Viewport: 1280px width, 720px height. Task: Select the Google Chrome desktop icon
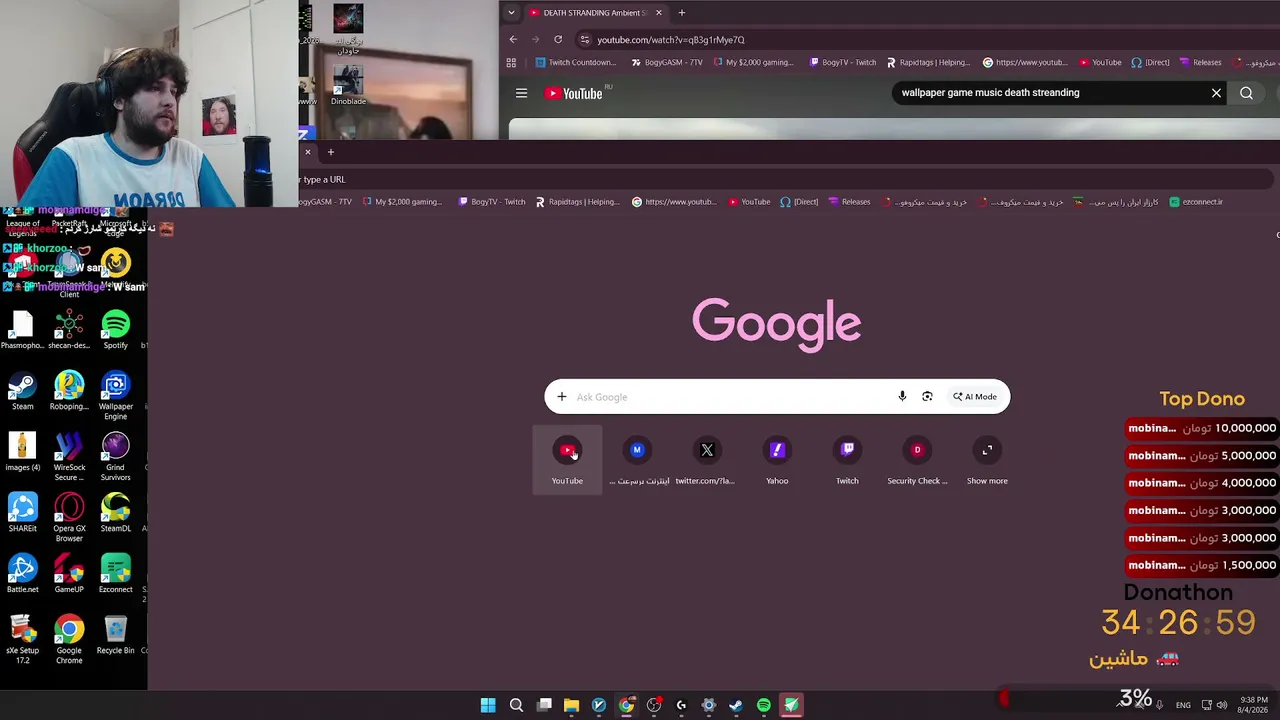[69, 640]
